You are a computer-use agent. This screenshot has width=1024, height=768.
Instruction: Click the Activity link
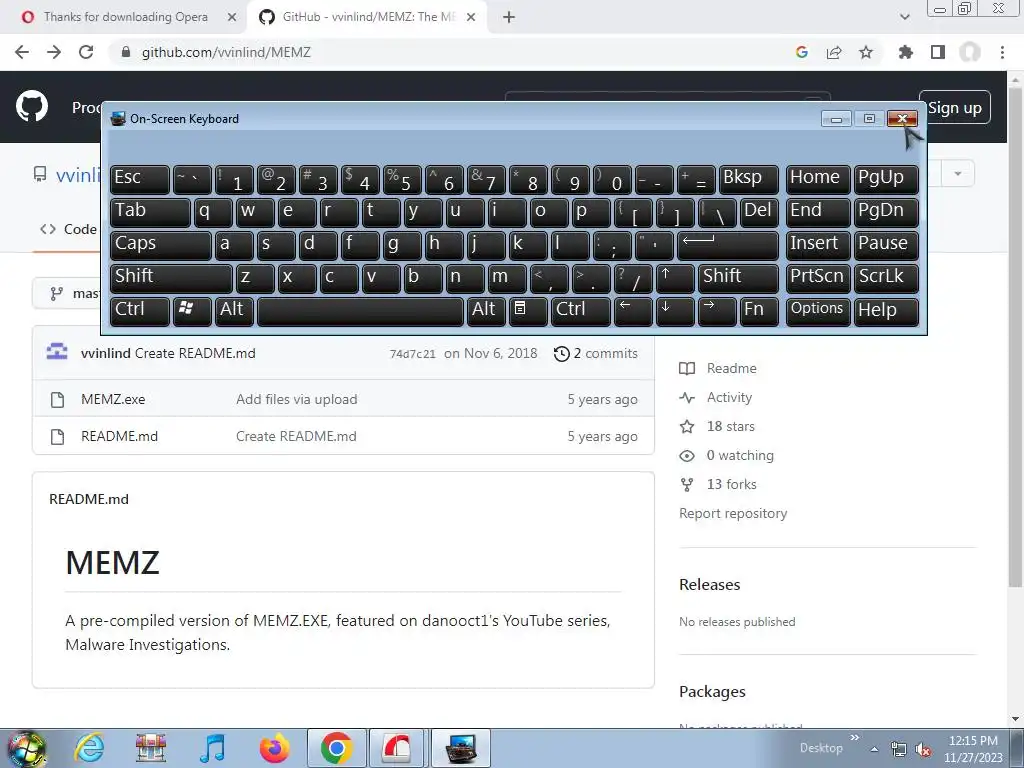click(x=716, y=398)
